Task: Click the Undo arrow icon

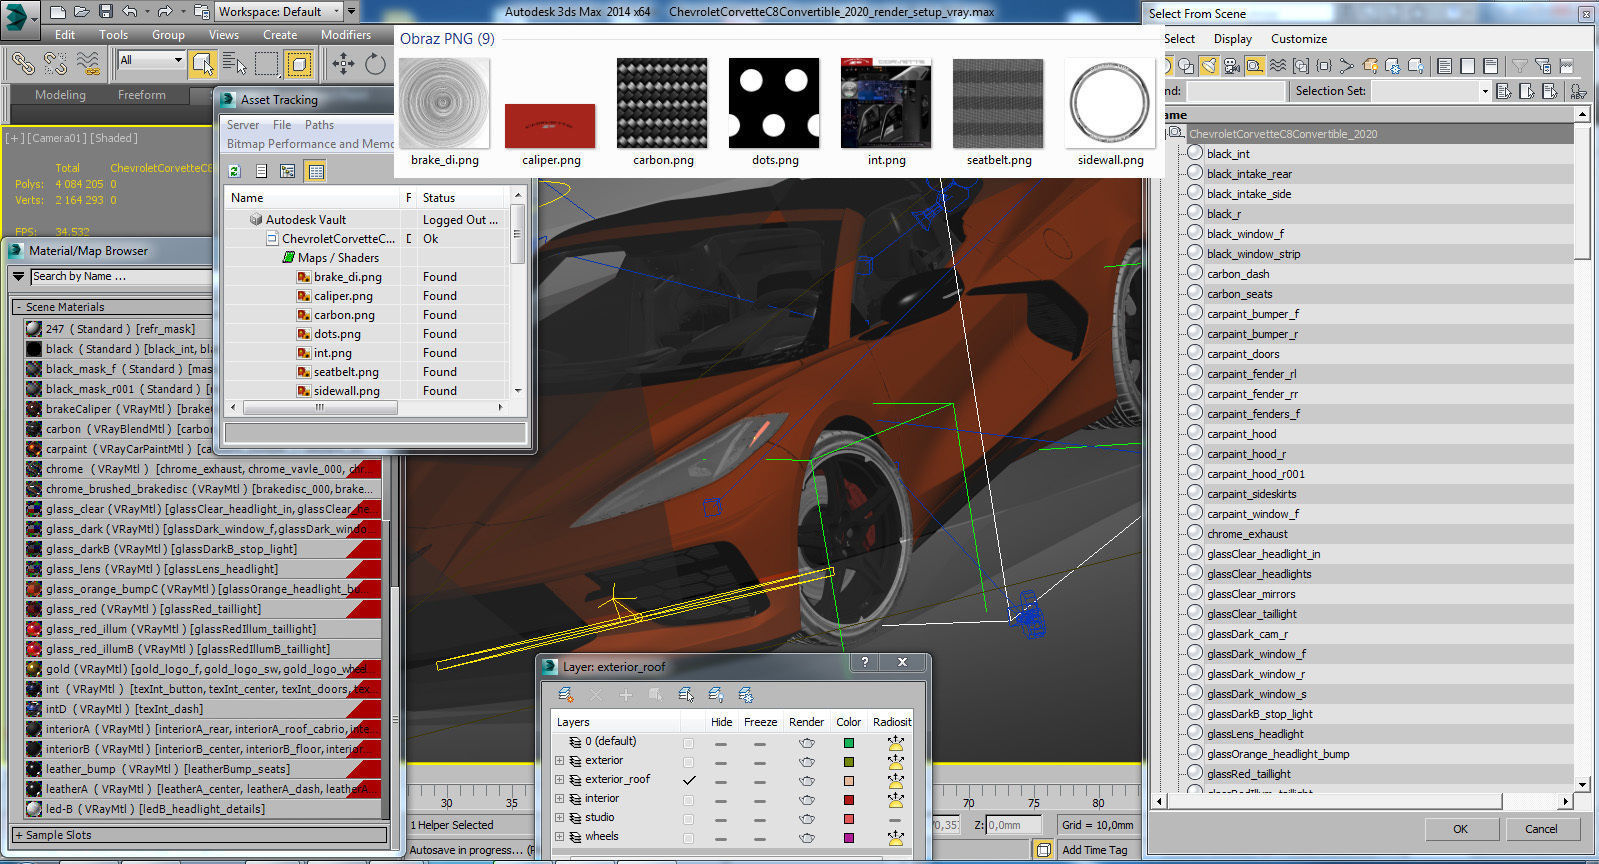Action: 129,12
